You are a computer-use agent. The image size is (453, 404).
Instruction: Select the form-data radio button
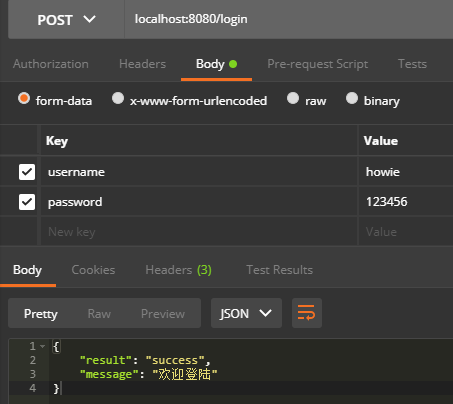tap(24, 98)
